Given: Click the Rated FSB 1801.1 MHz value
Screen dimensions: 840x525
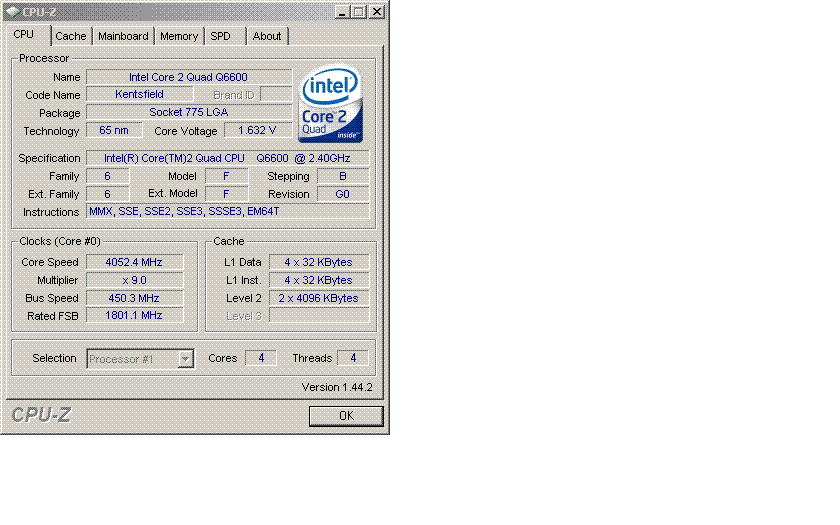Looking at the screenshot, I should [x=134, y=316].
